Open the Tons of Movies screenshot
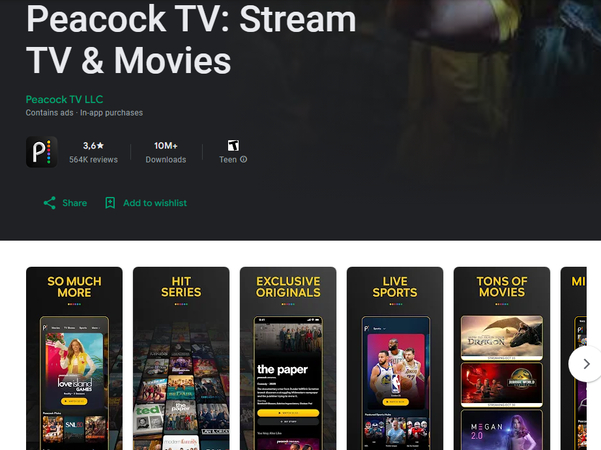 502,358
